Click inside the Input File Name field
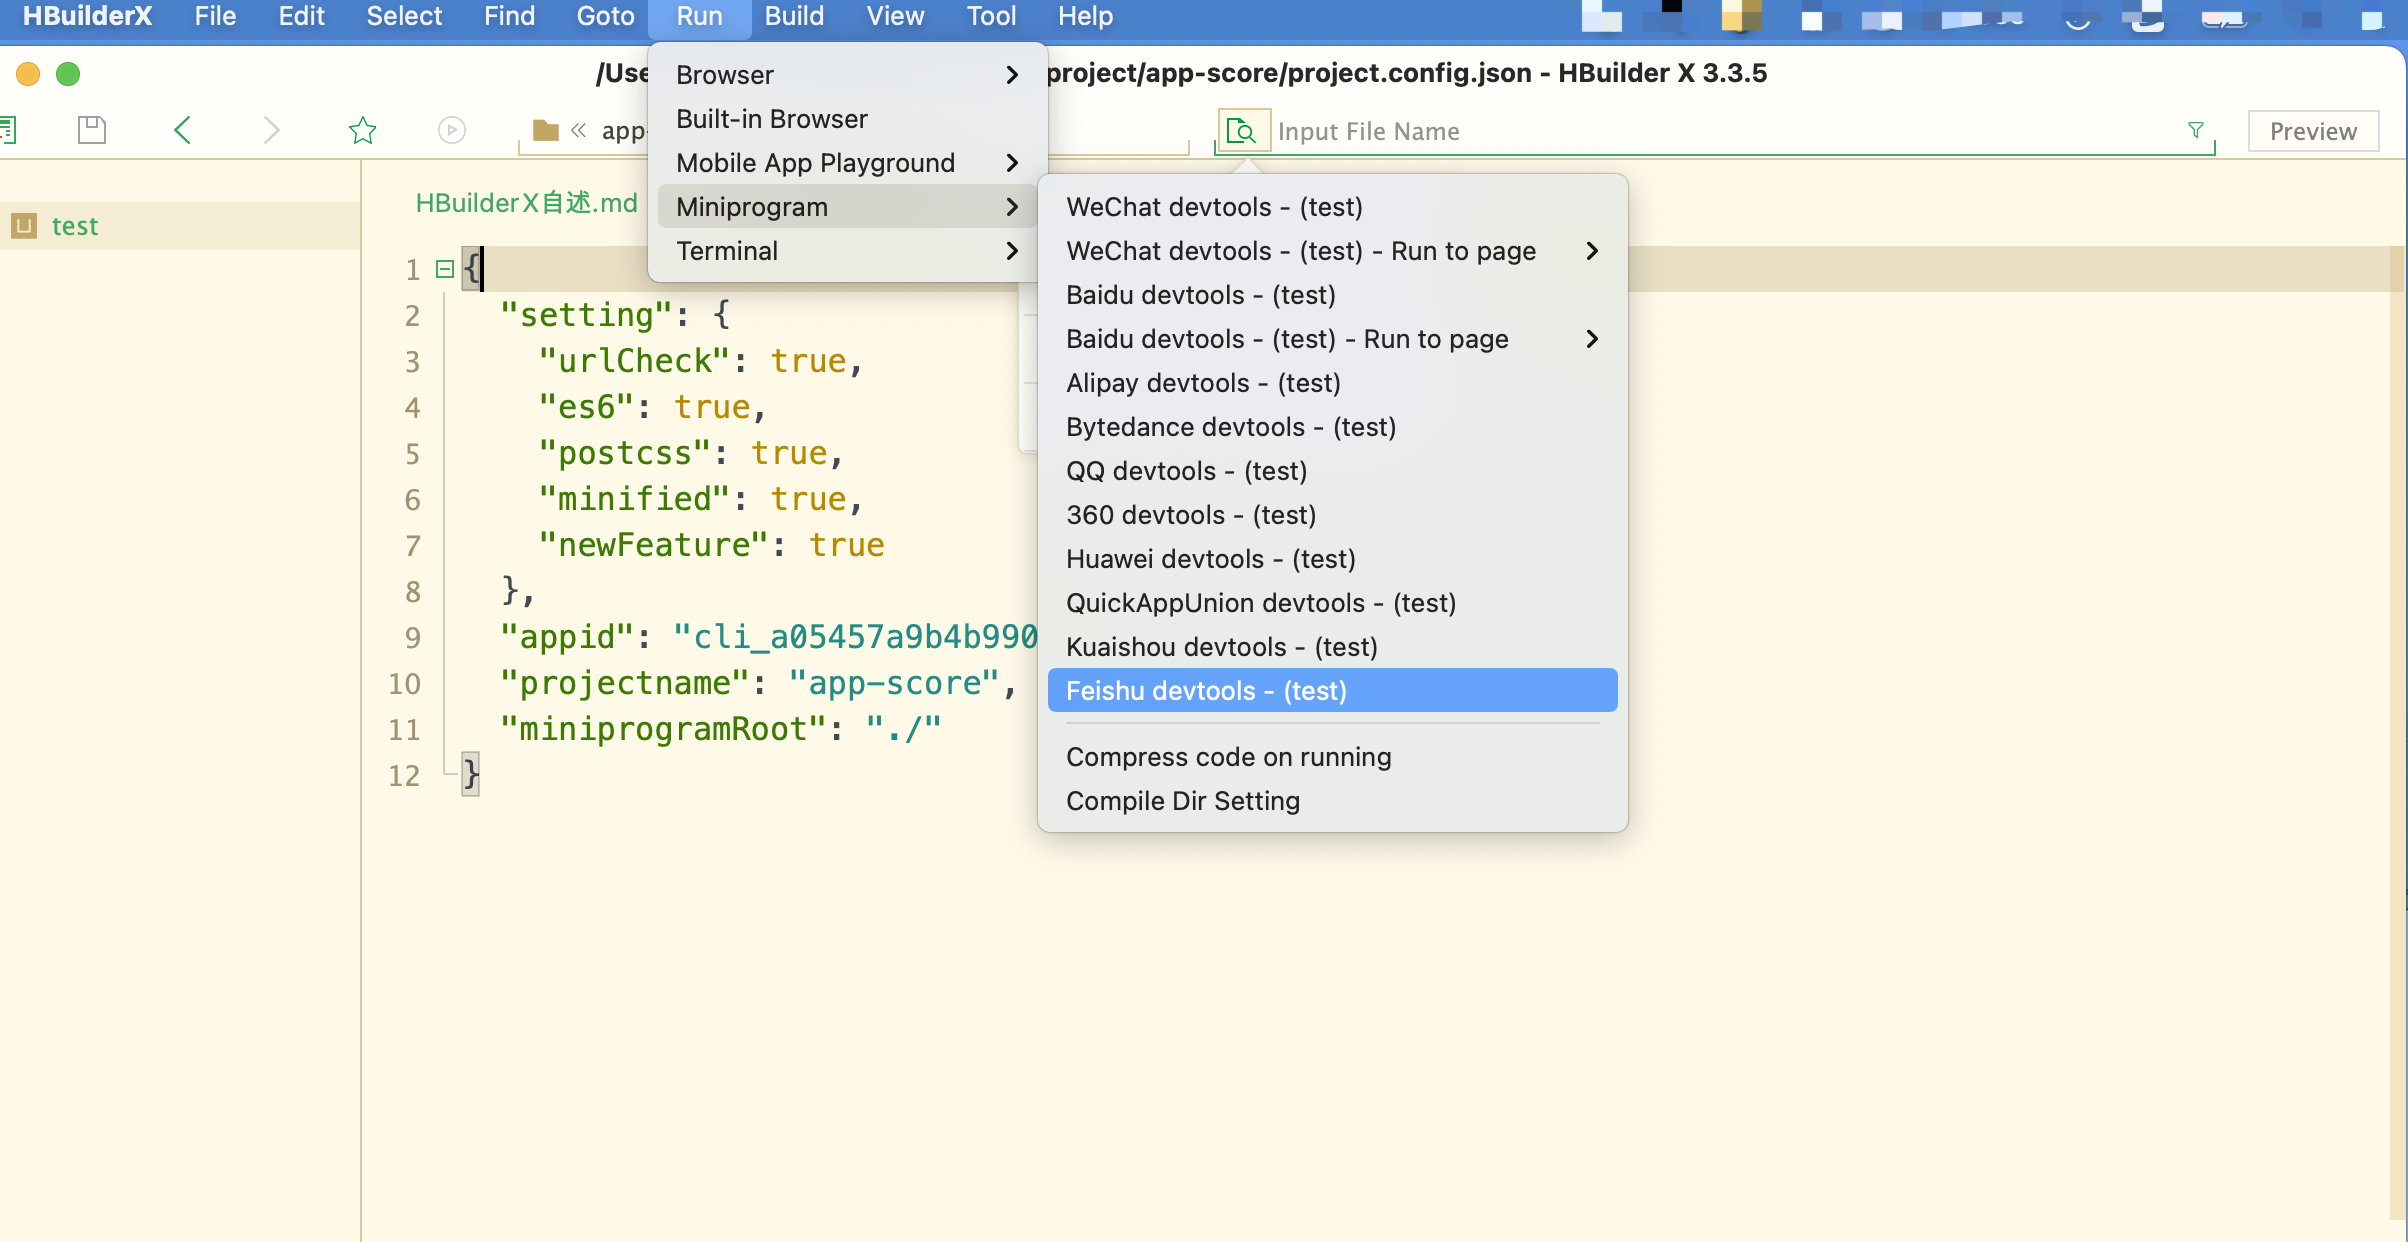The height and width of the screenshot is (1242, 2408). [1600, 130]
